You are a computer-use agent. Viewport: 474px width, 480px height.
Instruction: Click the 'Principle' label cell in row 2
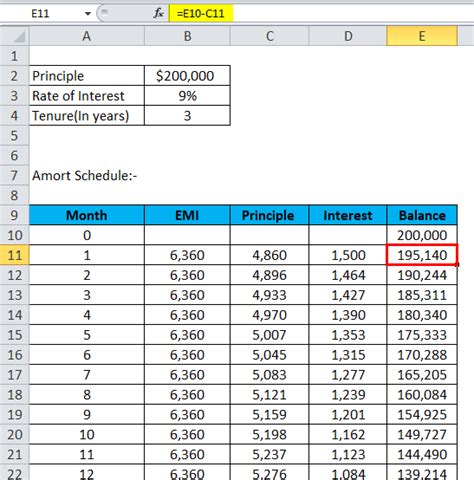tap(87, 76)
